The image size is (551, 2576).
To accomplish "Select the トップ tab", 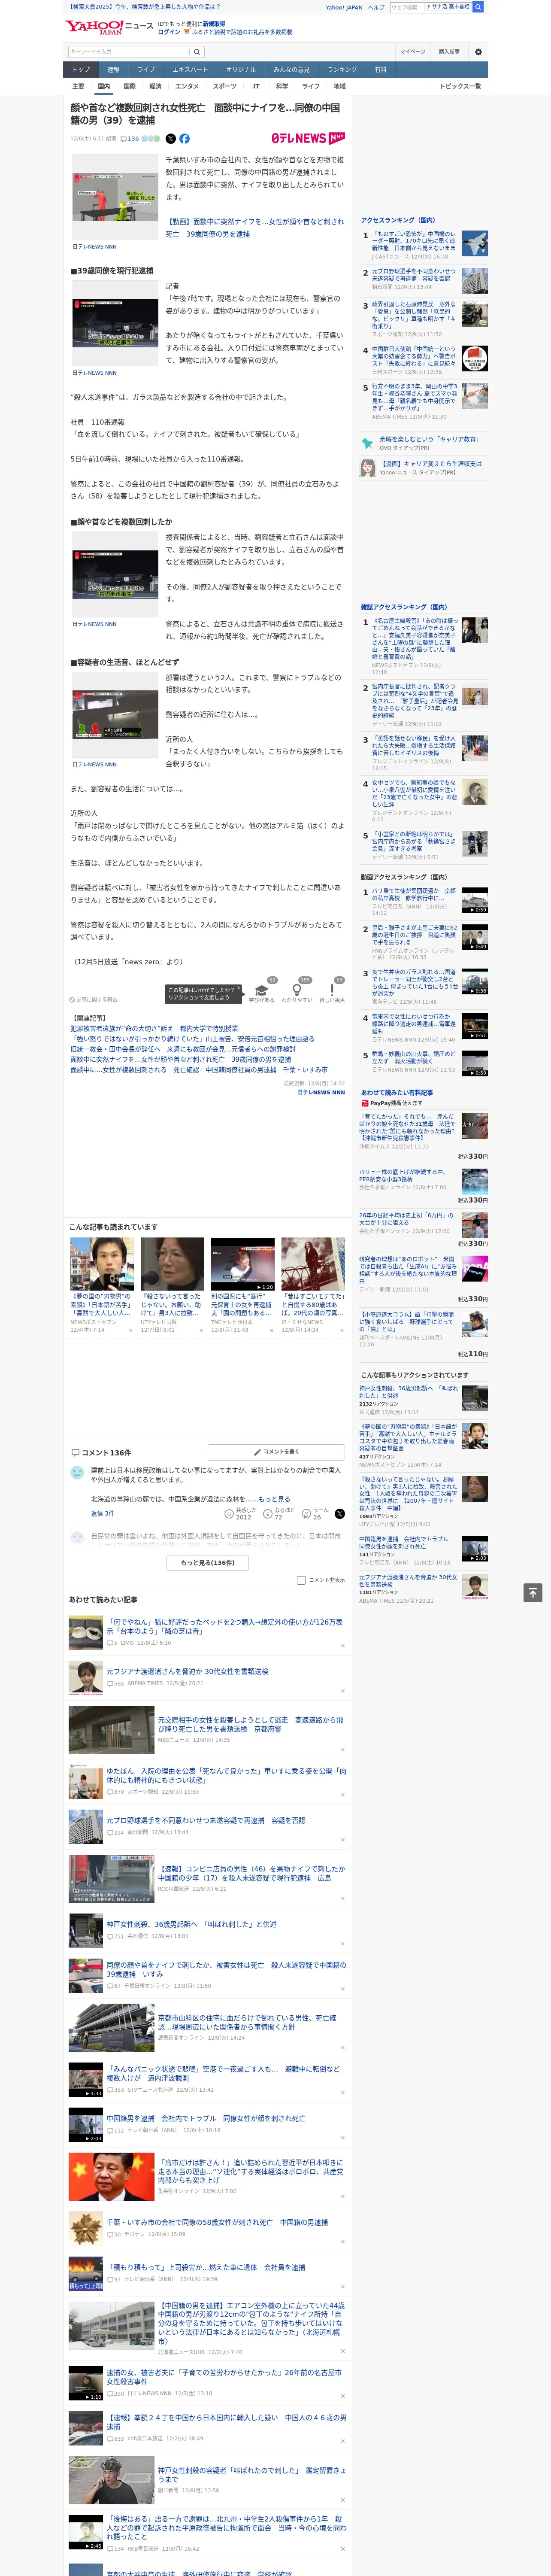I will 81,70.
